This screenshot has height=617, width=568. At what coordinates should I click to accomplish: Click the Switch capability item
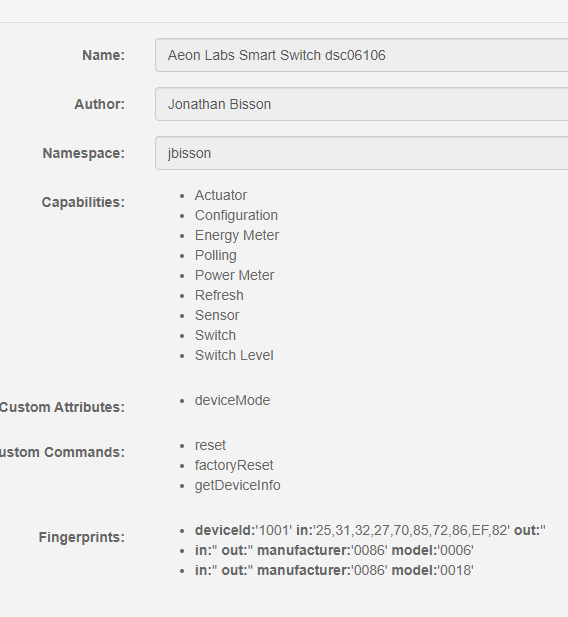click(215, 335)
